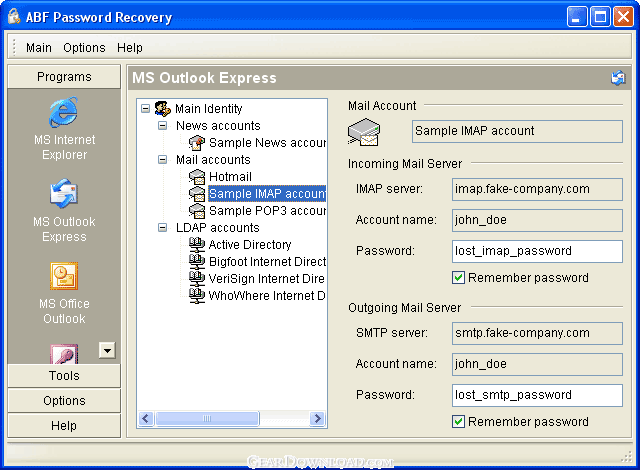Click the WhoWhere Internet Directory icon
640x470 pixels.
coord(197,295)
